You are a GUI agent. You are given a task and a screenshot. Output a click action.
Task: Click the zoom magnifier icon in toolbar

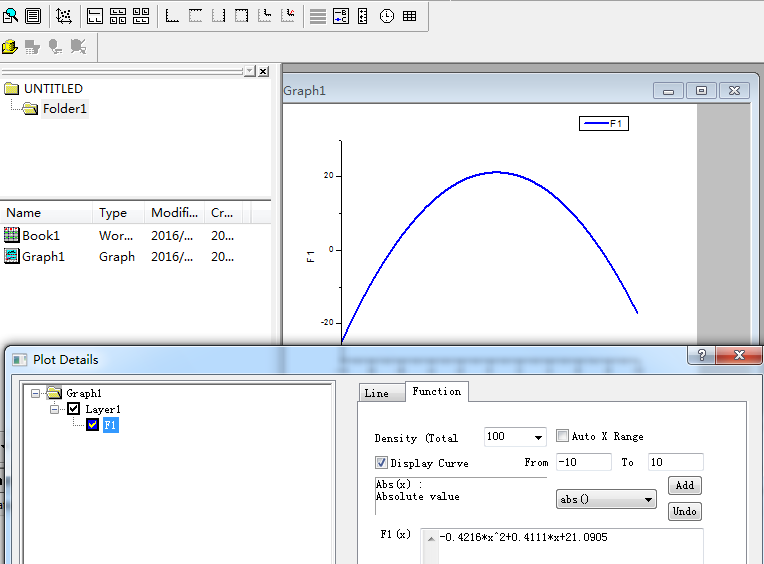point(10,16)
